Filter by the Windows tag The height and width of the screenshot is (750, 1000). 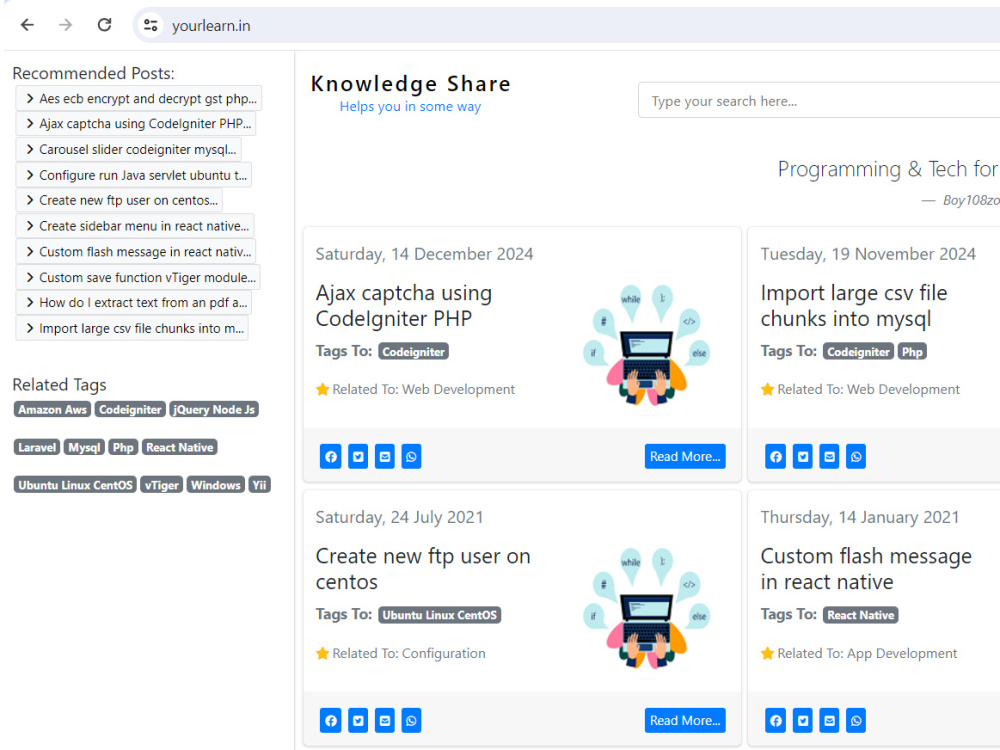click(x=216, y=485)
